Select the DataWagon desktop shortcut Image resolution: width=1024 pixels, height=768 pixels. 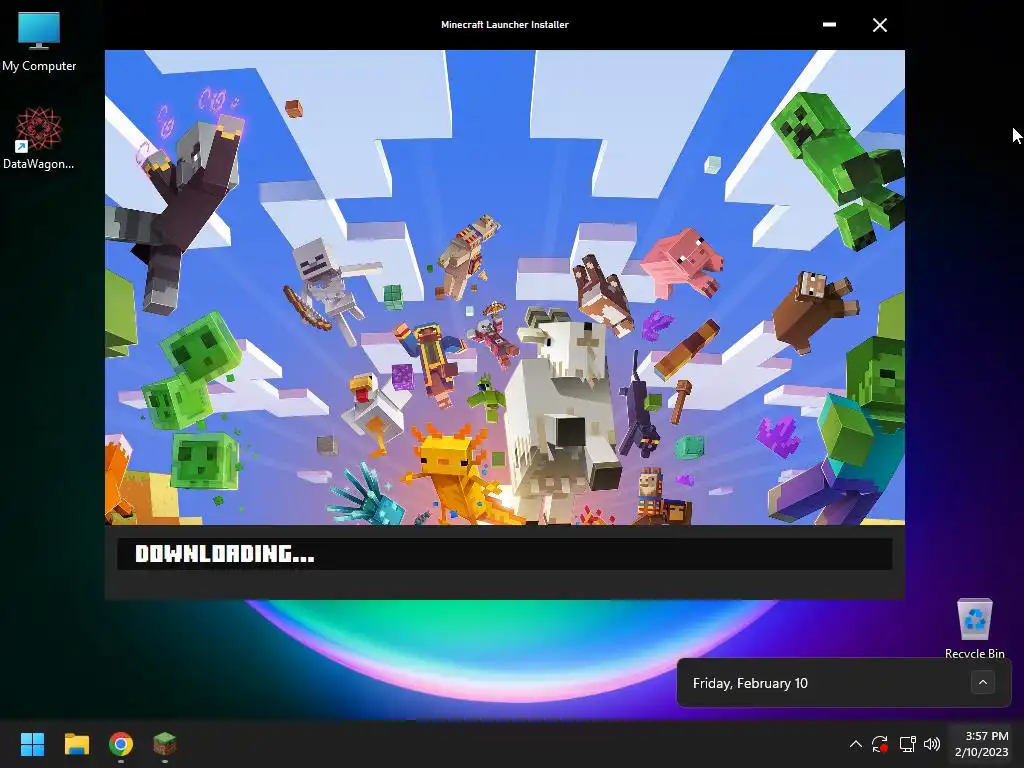click(39, 138)
